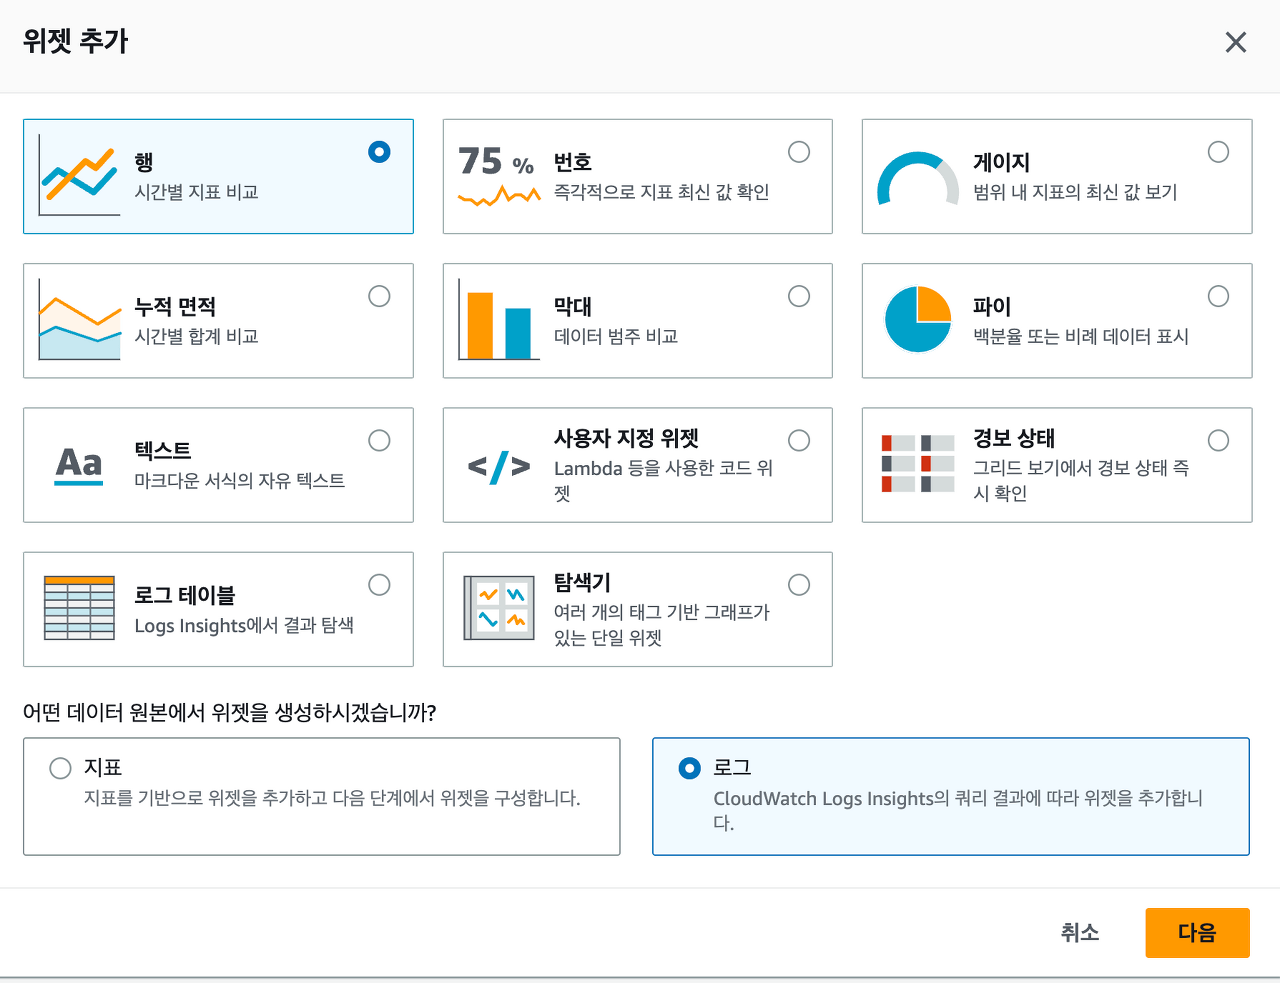Click the explorer widget icon
This screenshot has width=1280, height=983.
[x=498, y=608]
